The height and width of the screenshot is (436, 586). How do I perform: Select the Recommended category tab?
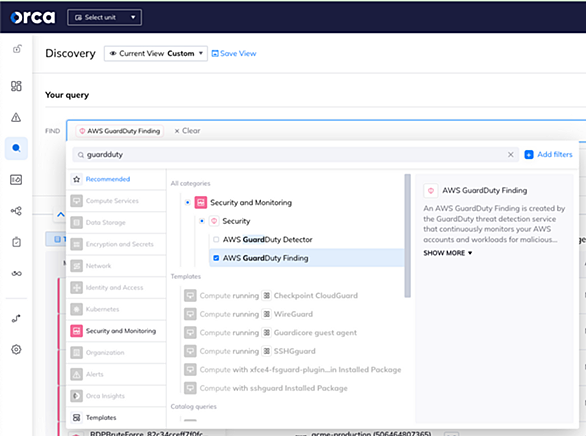(116, 179)
